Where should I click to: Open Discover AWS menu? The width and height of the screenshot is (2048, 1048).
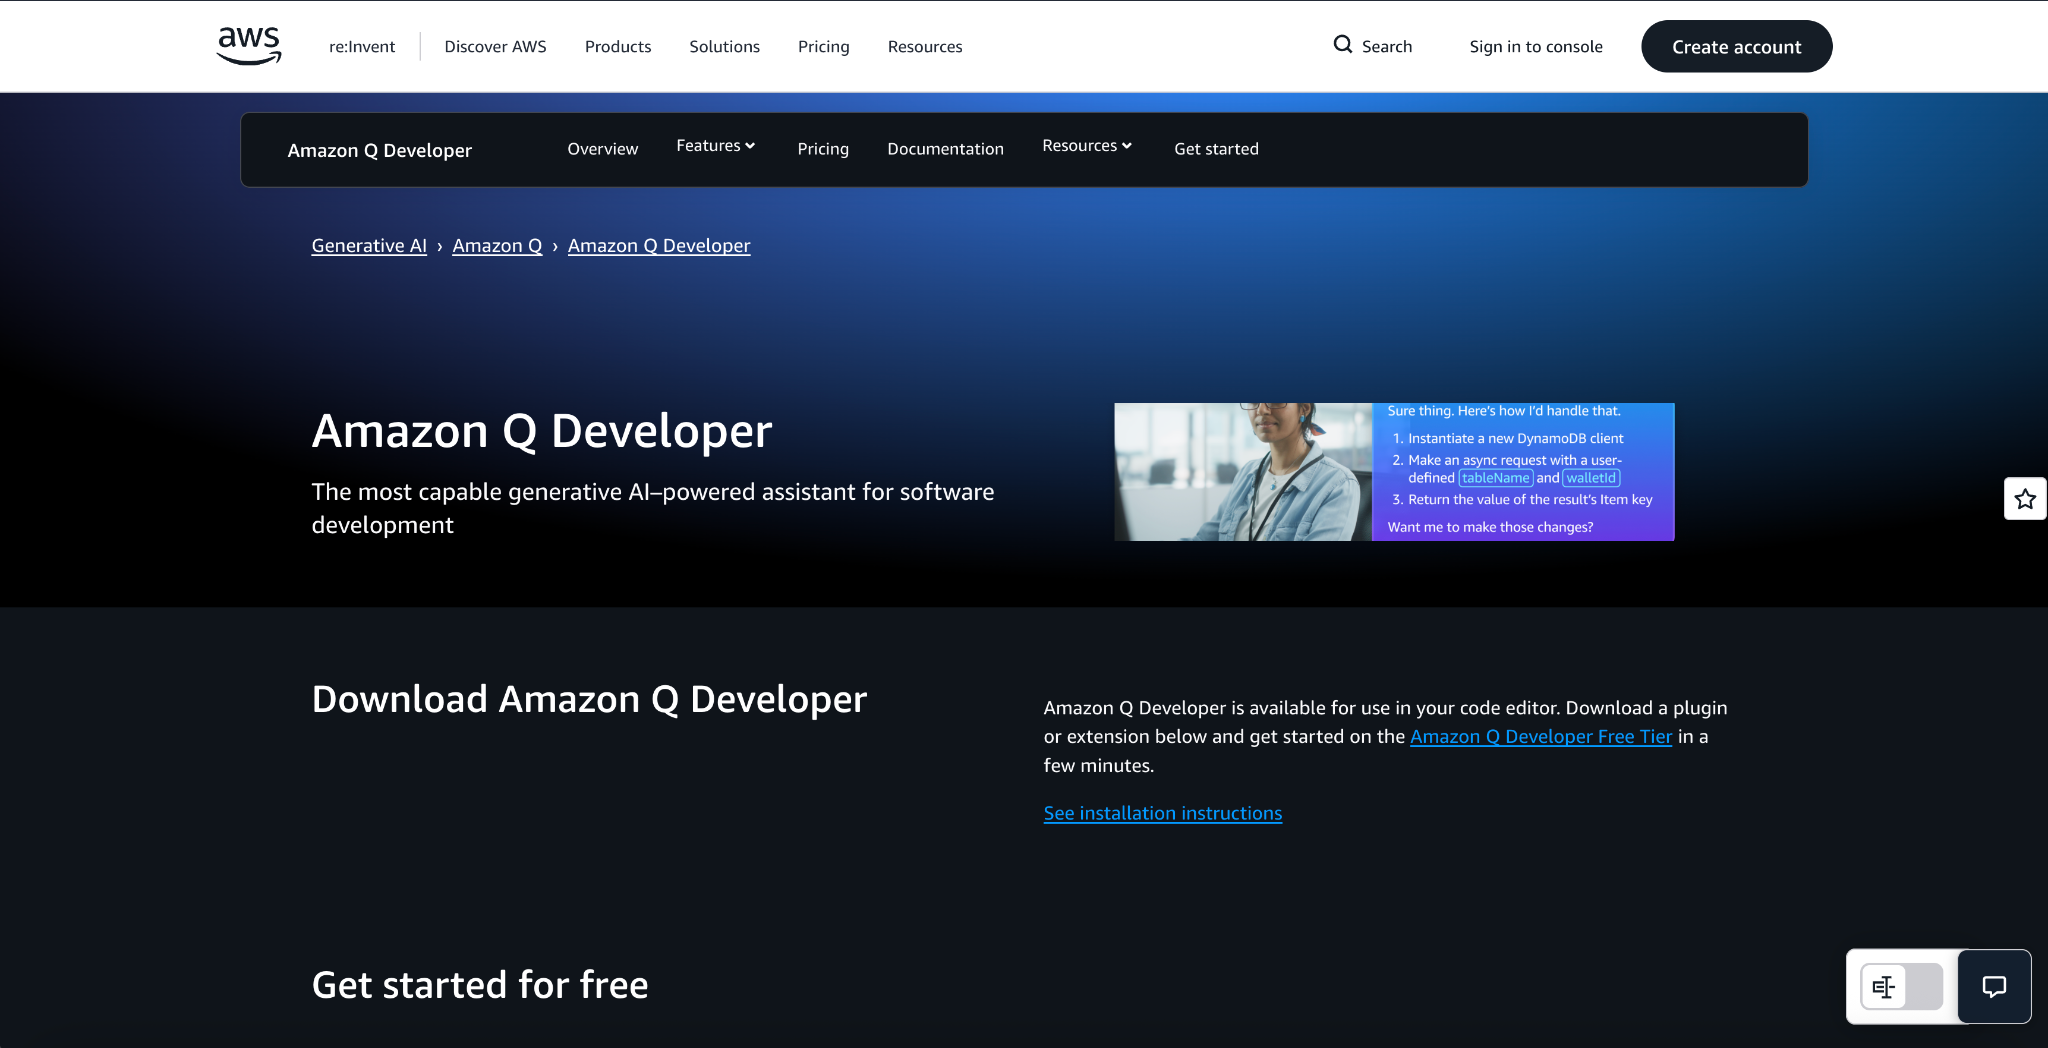tap(495, 46)
